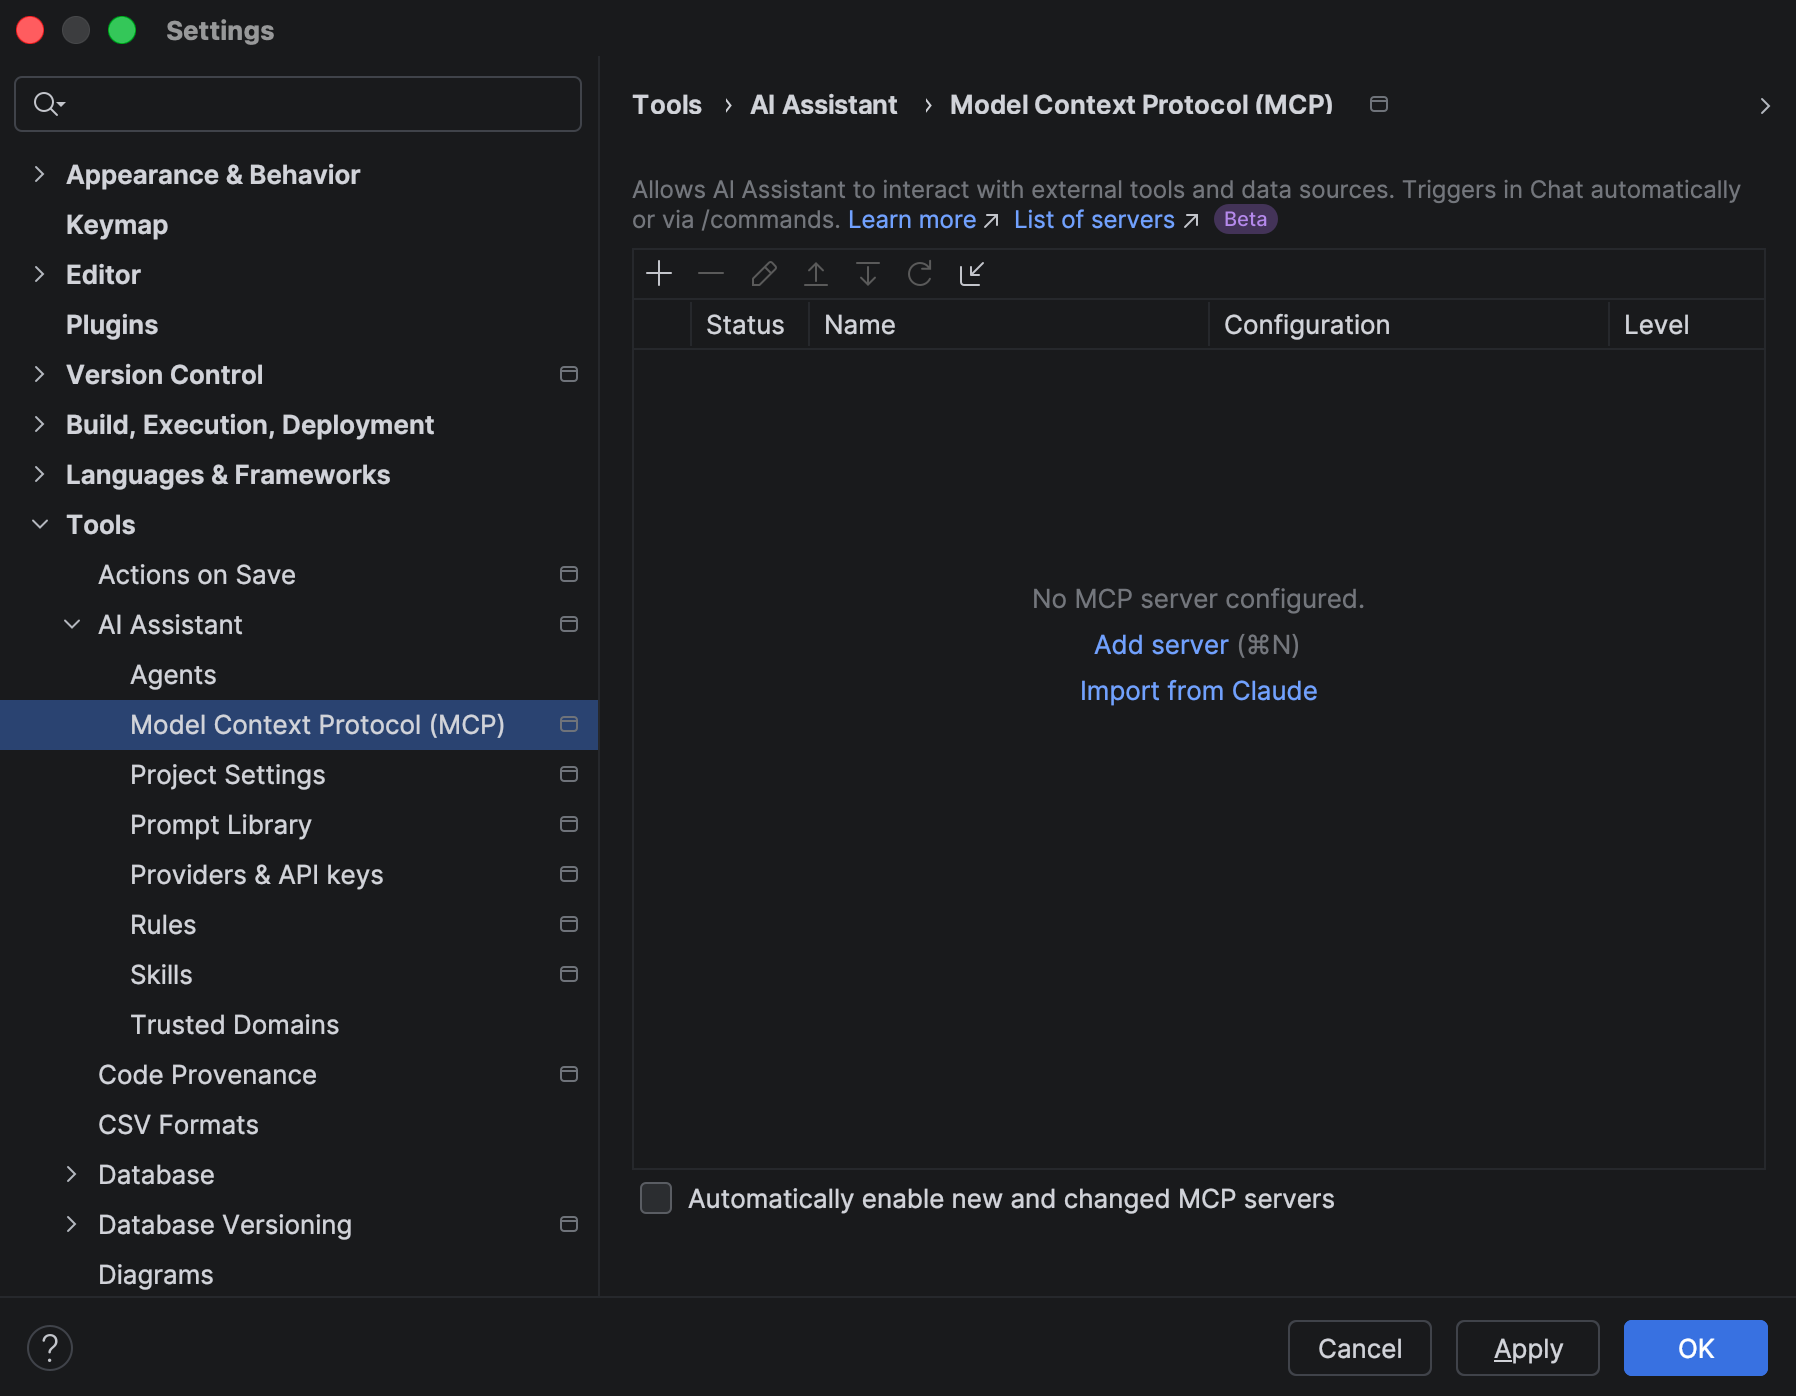Image resolution: width=1796 pixels, height=1396 pixels.
Task: Open the List of servers link
Action: [1094, 220]
